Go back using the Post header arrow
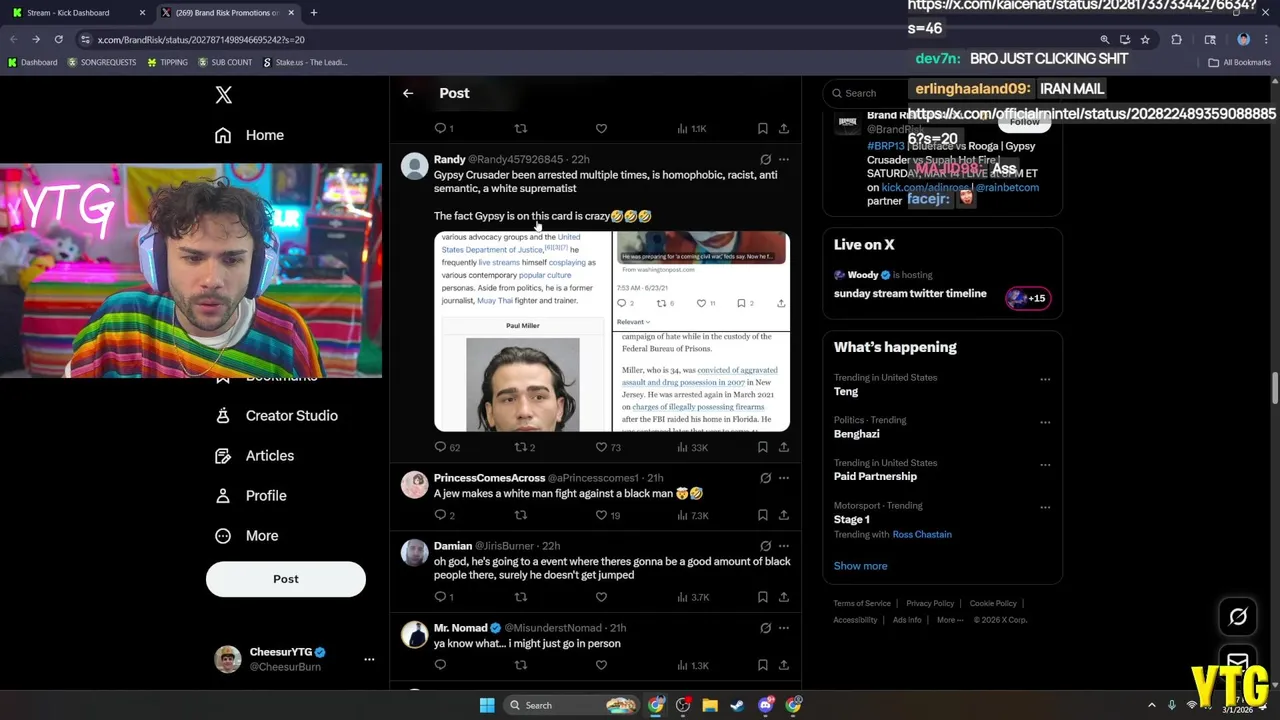1280x720 pixels. pos(408,93)
